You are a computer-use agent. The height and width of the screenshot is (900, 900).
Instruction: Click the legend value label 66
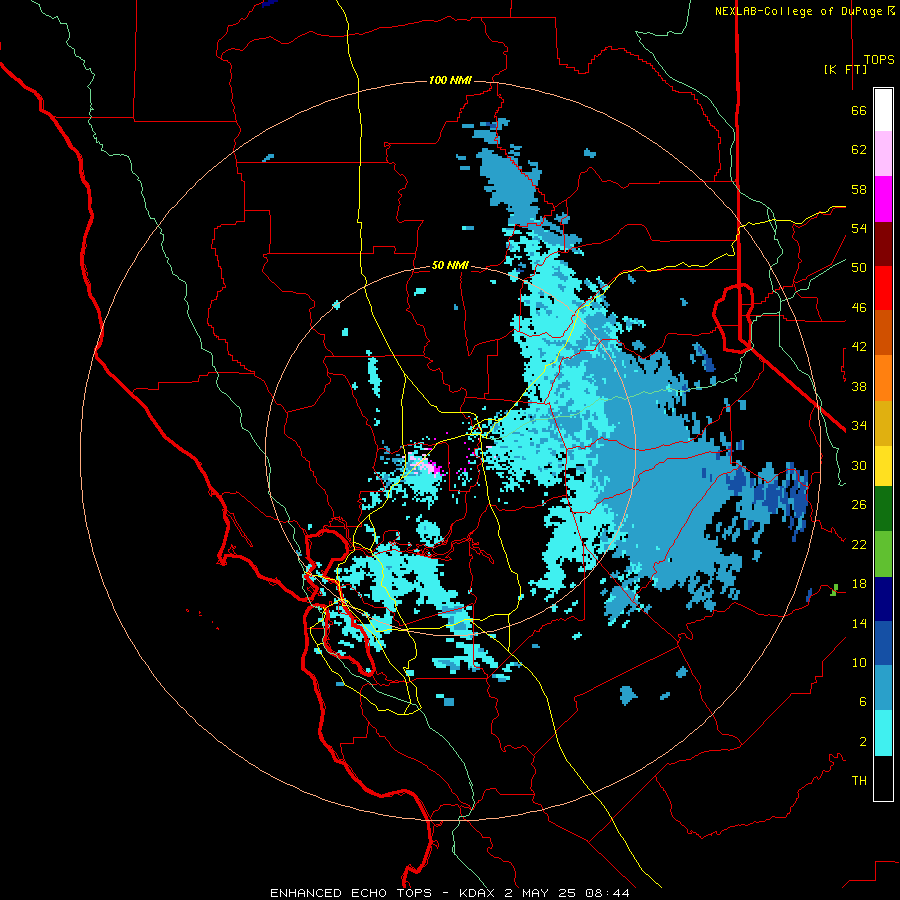(x=859, y=110)
